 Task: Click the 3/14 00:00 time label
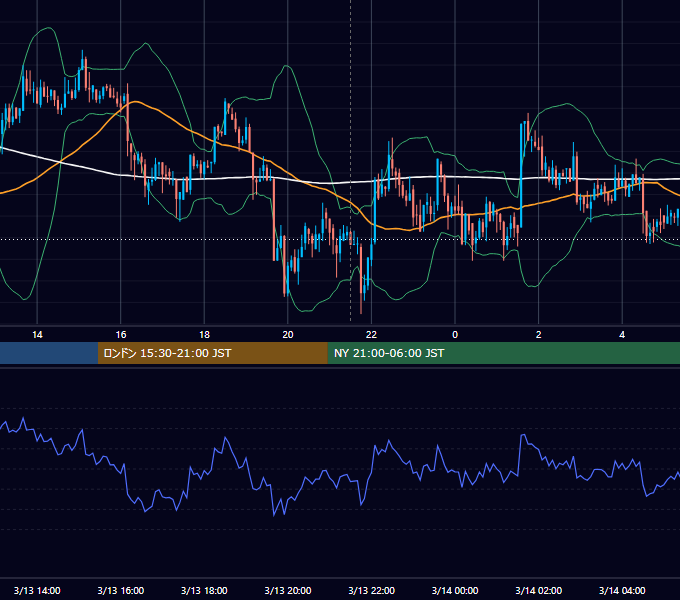455,590
